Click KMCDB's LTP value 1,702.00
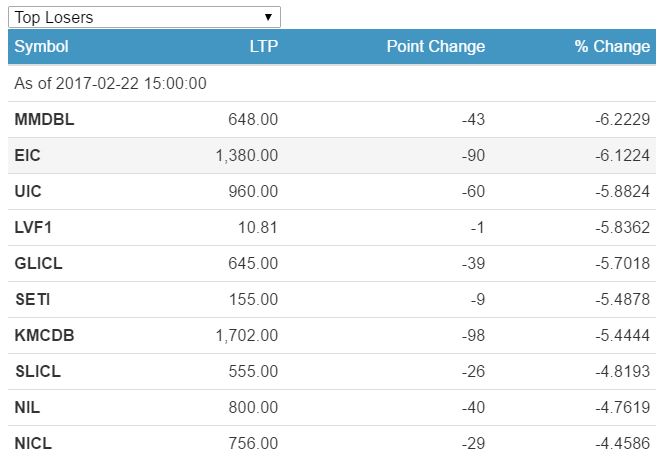Viewport: 667px width, 456px height. click(246, 336)
